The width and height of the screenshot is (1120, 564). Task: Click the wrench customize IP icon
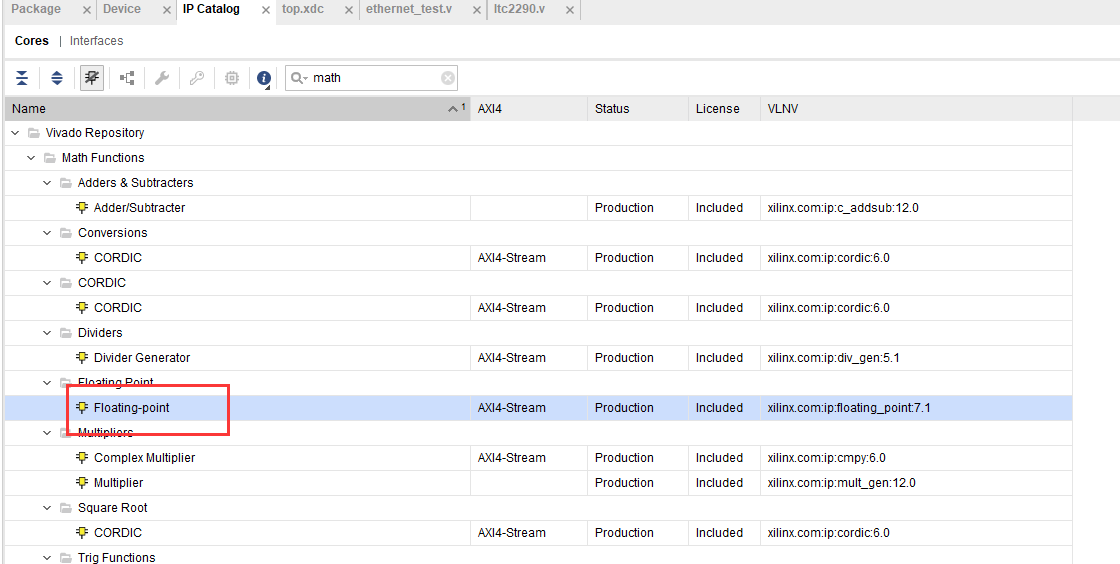(x=162, y=78)
